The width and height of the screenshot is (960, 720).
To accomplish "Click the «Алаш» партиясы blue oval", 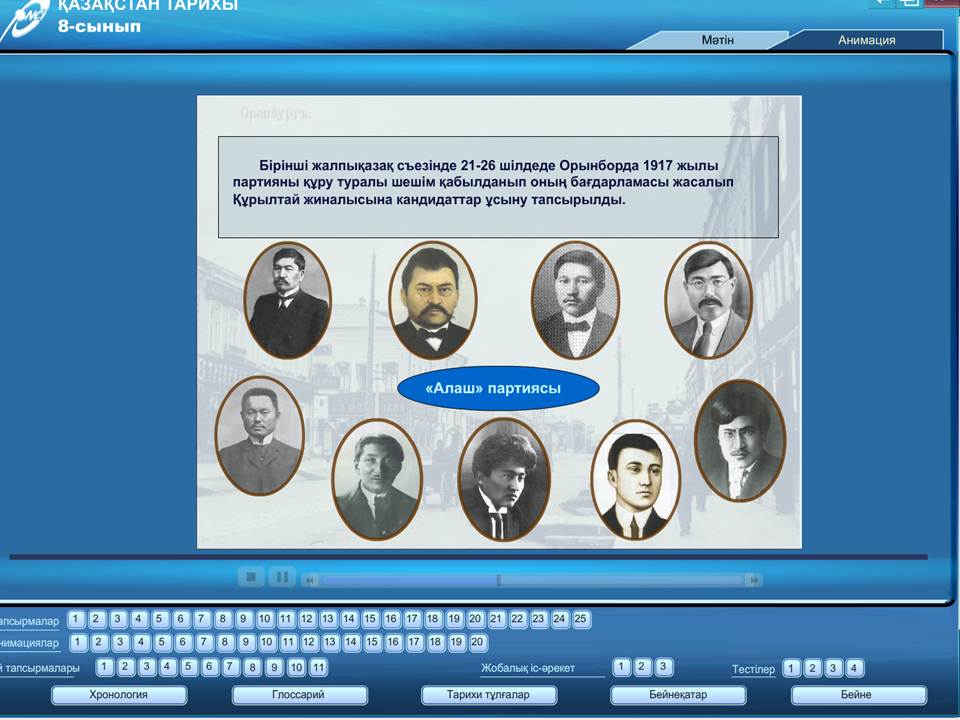I will [498, 388].
